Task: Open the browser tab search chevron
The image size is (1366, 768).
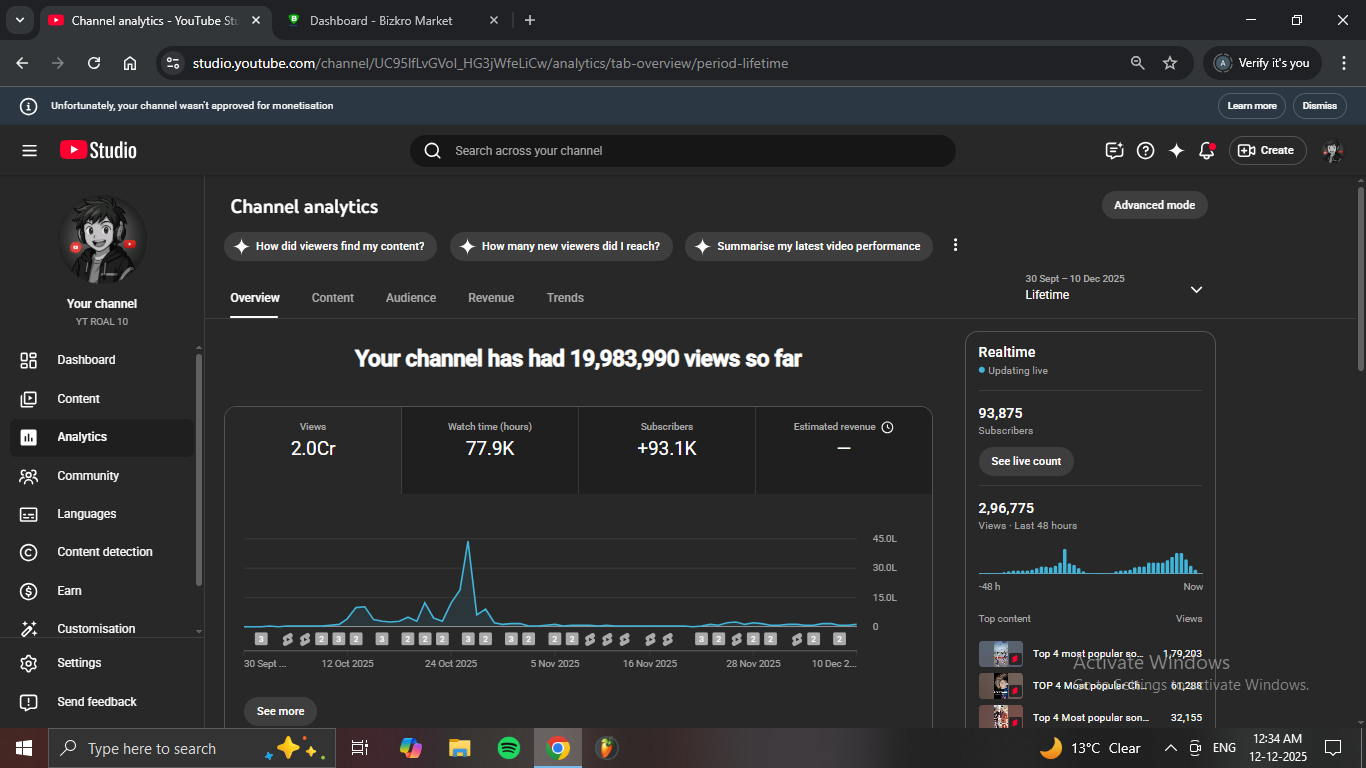Action: 19,20
